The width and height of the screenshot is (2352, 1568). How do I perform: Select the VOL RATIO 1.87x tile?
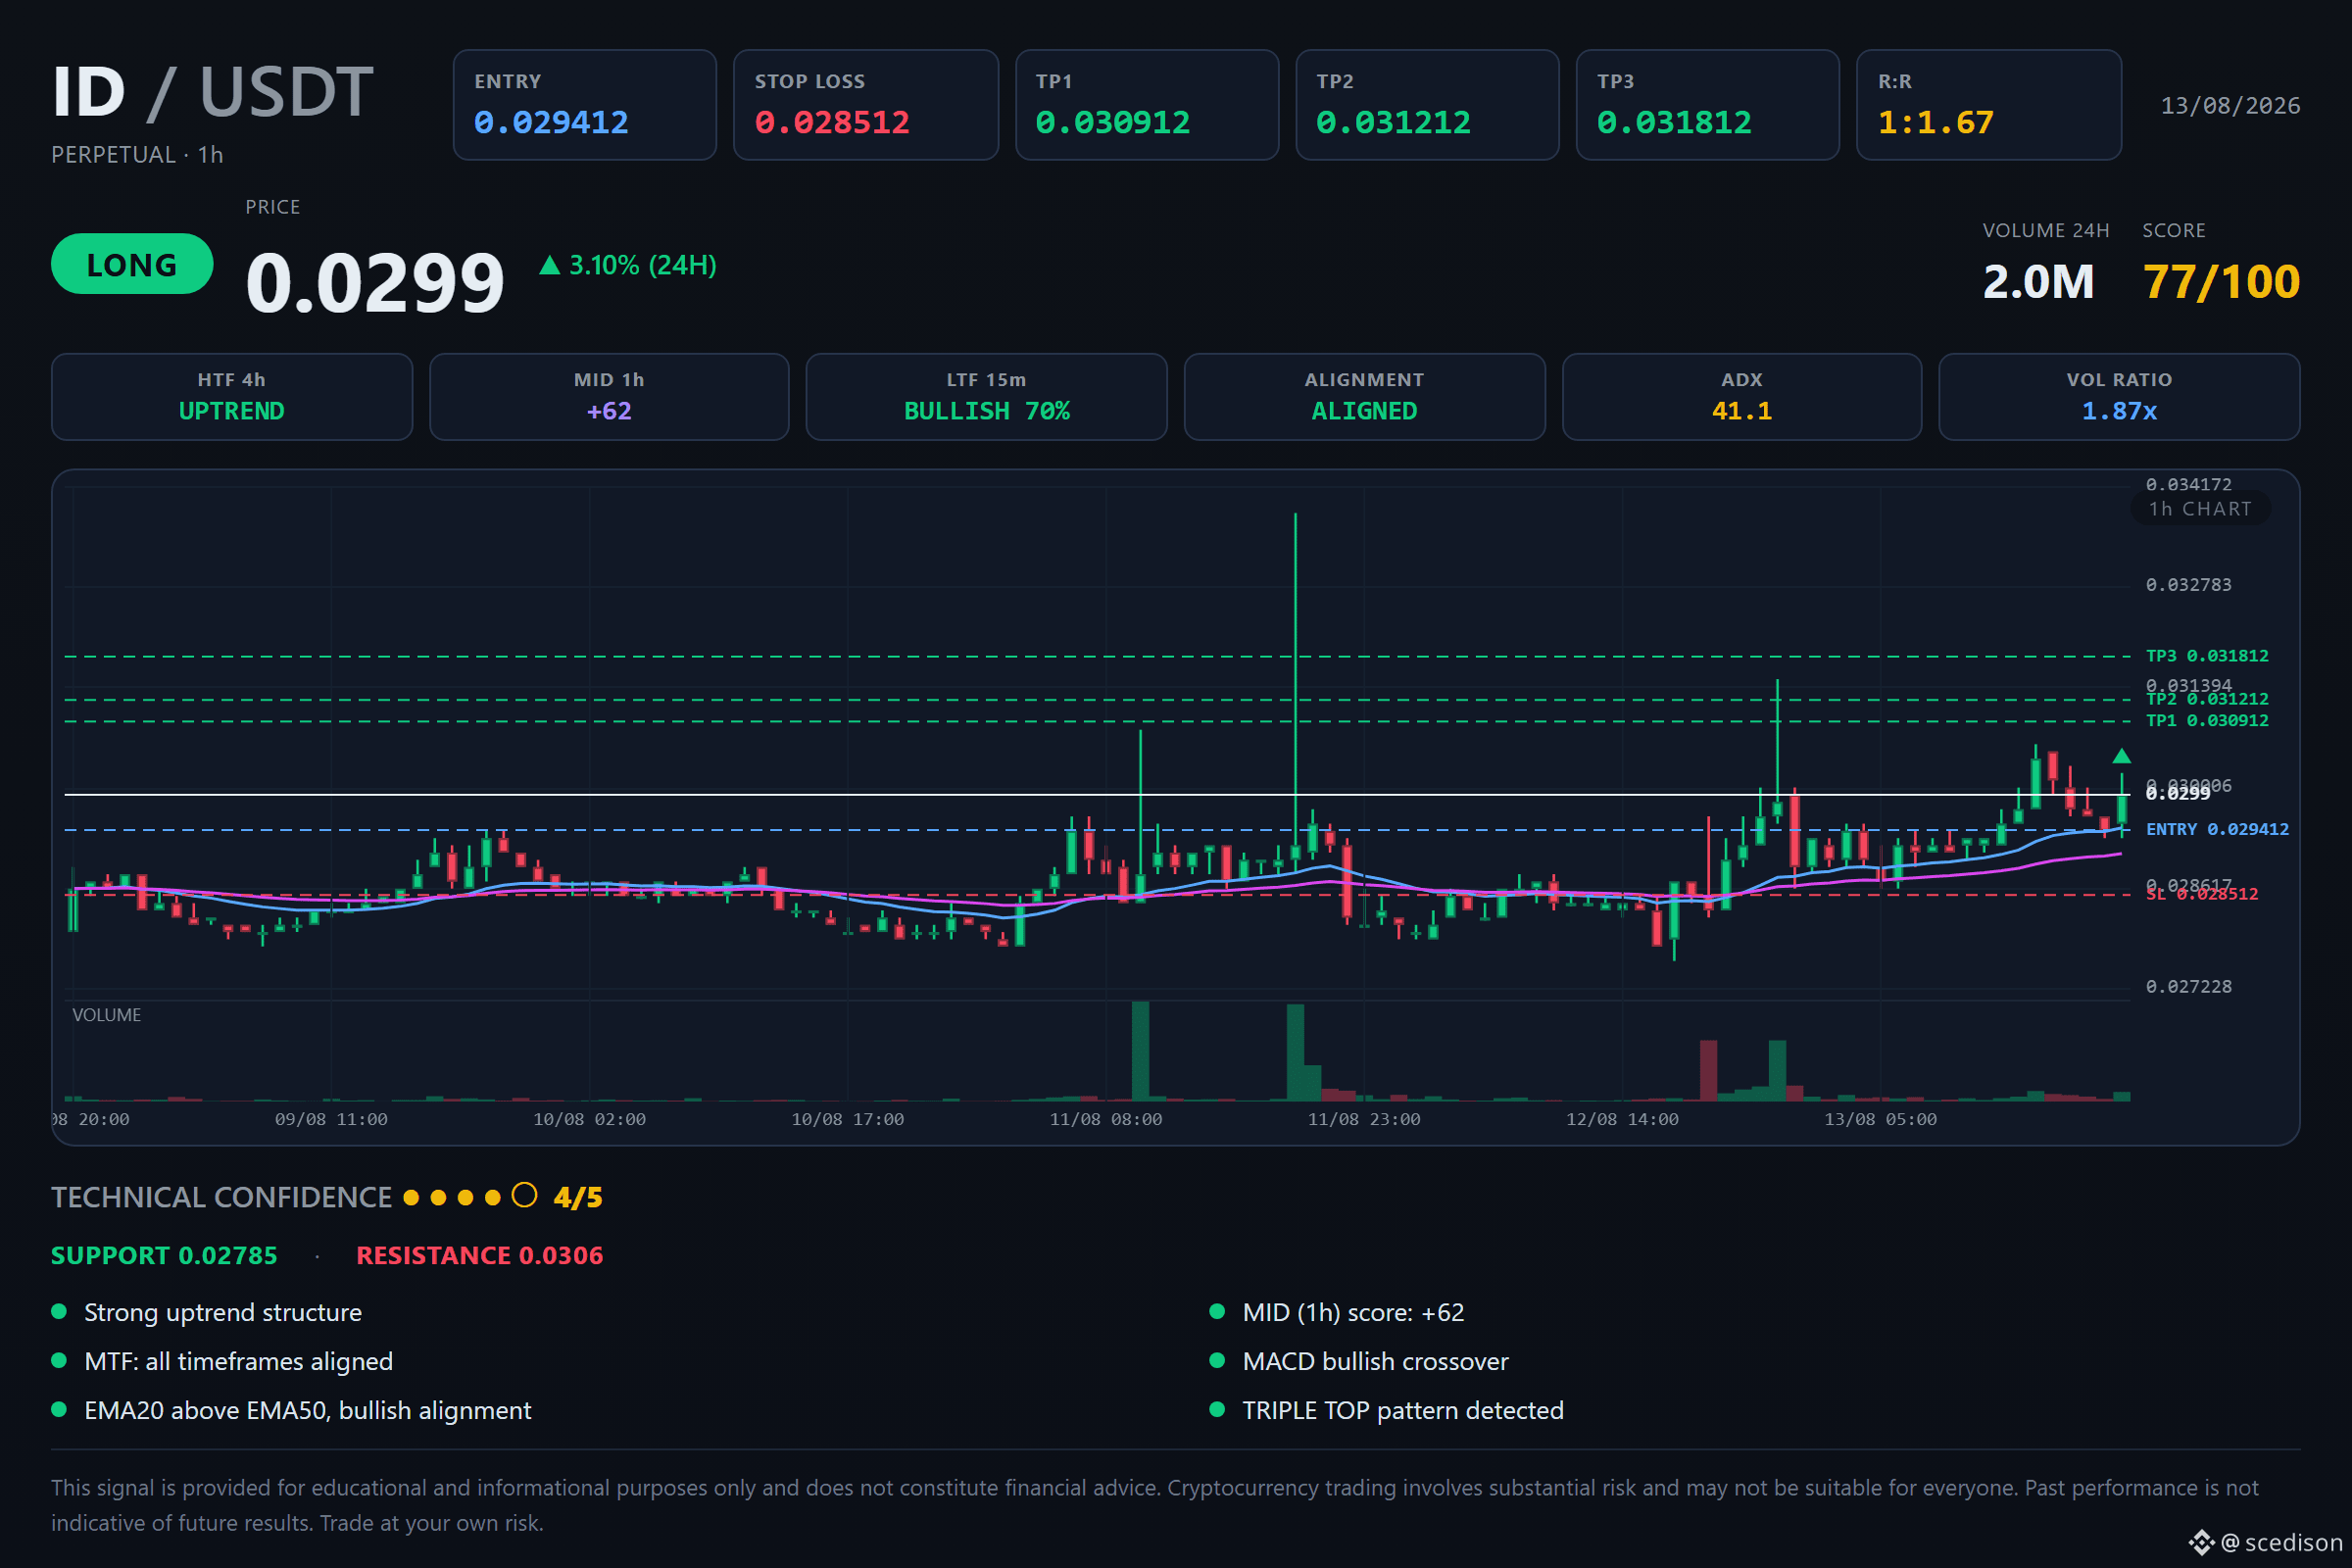click(x=2119, y=397)
